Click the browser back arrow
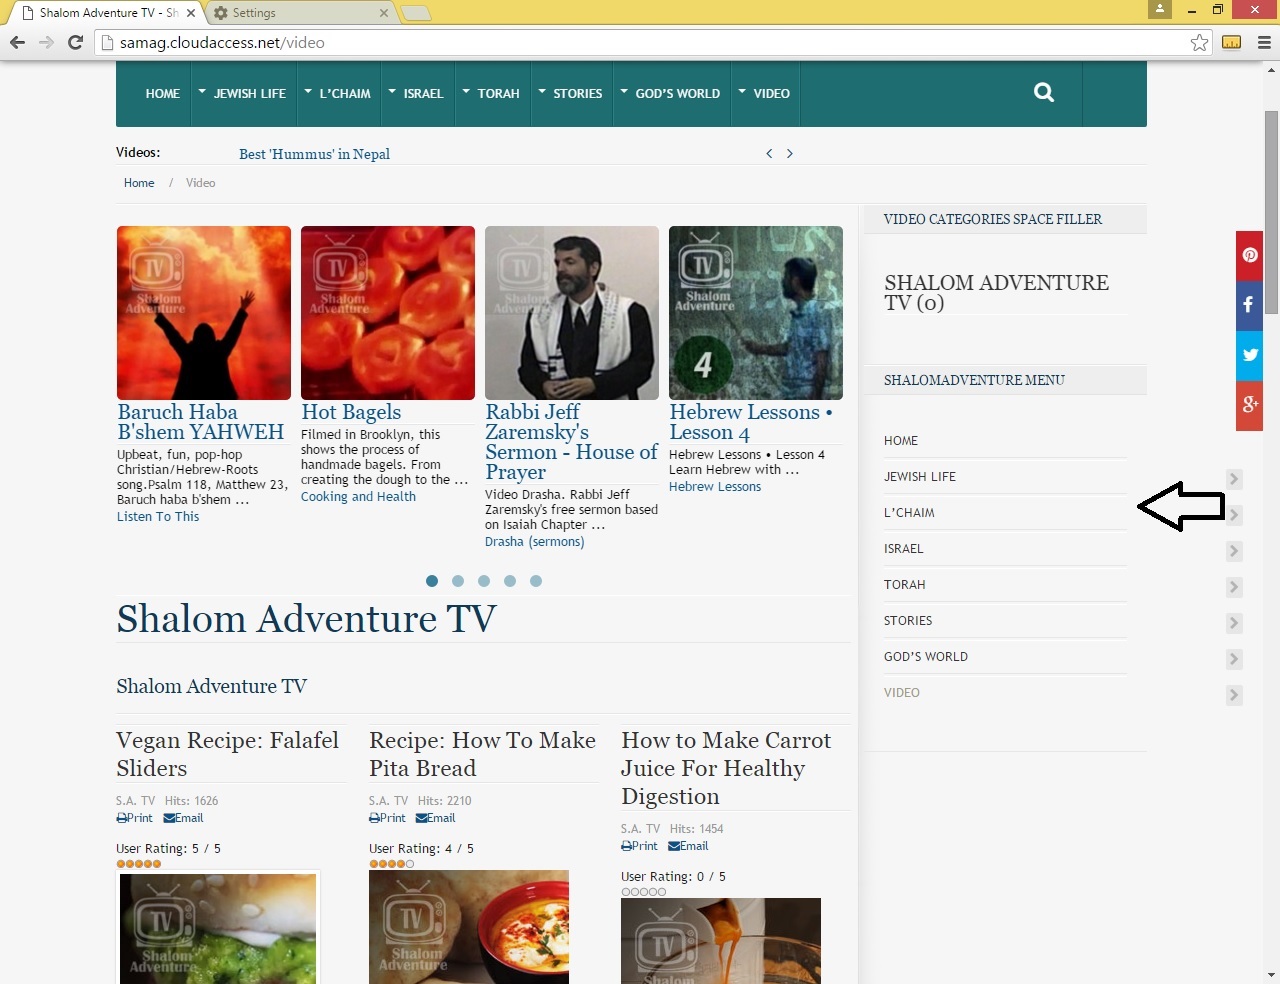Screen dimensions: 1280x984 [17, 42]
